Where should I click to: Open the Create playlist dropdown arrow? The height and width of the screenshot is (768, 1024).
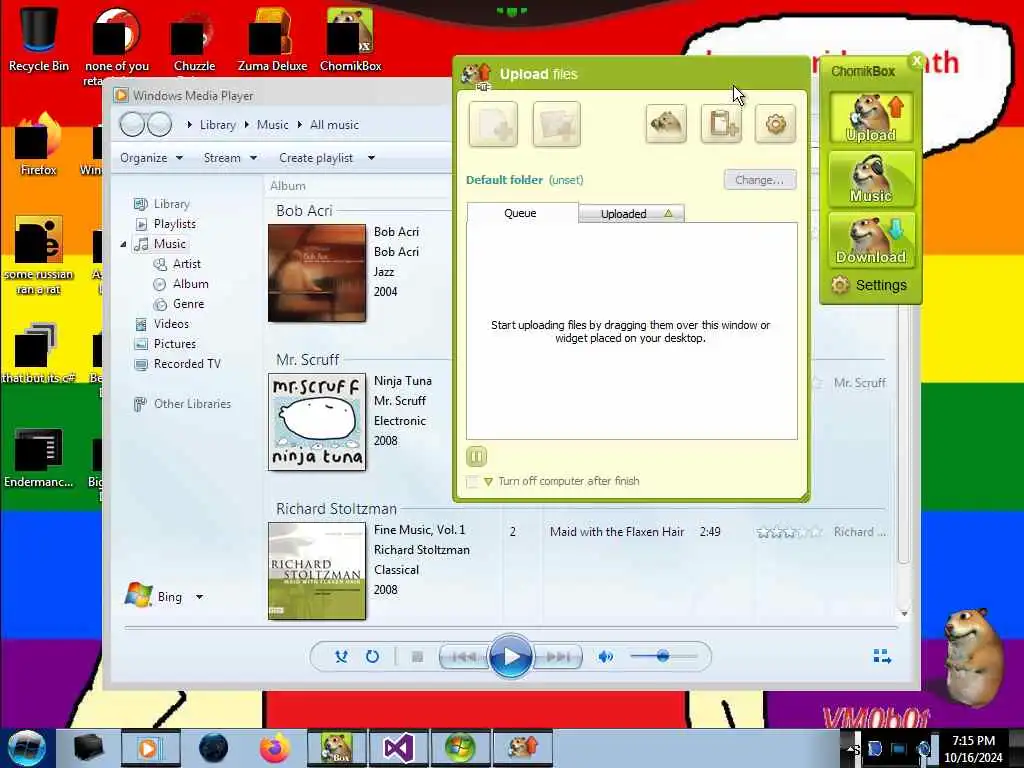371,158
